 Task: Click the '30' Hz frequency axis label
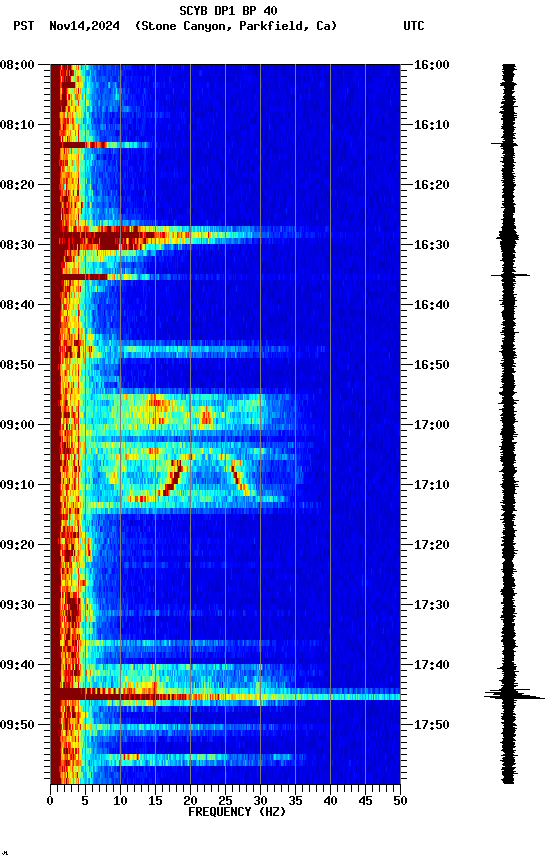point(260,801)
